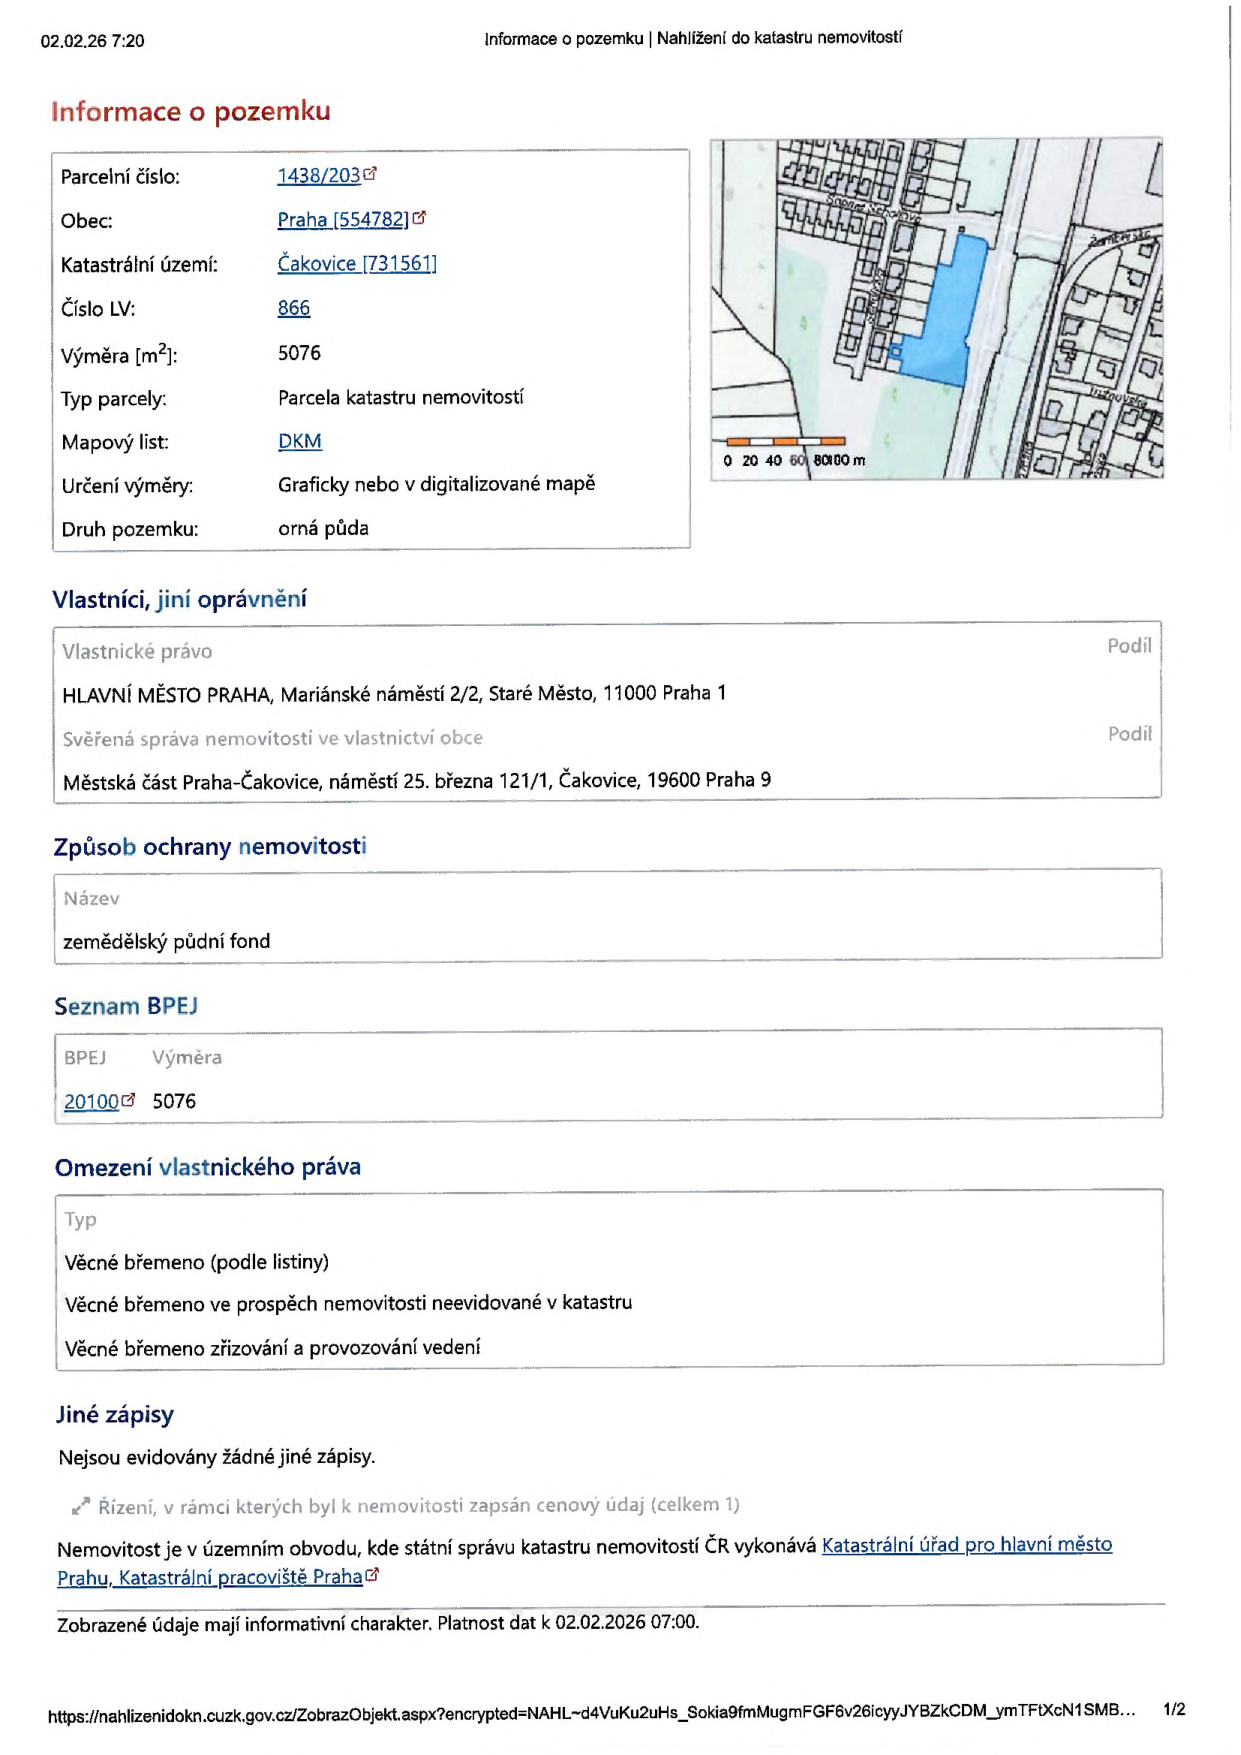Click external-link icon next to 20100
The height and width of the screenshot is (1755, 1241).
coord(128,1099)
